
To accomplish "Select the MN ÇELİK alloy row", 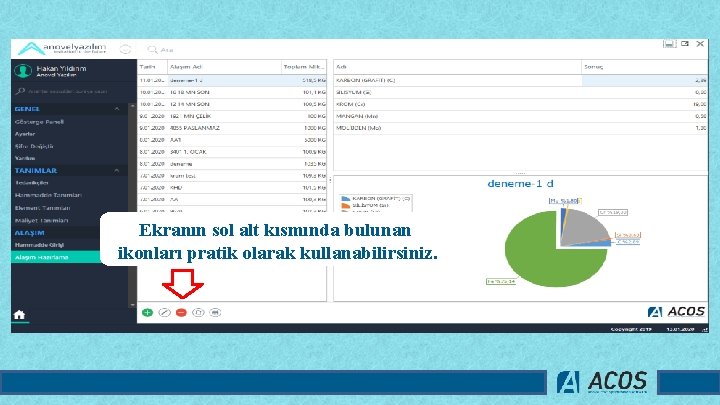I will [x=232, y=116].
